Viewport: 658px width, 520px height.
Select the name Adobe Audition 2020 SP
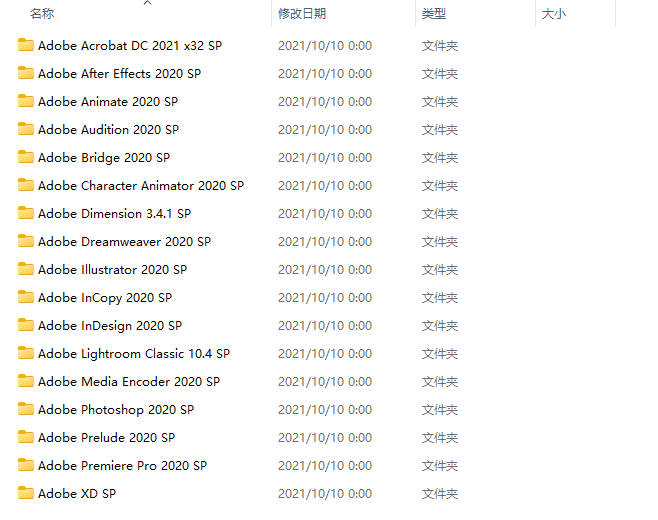pos(109,129)
